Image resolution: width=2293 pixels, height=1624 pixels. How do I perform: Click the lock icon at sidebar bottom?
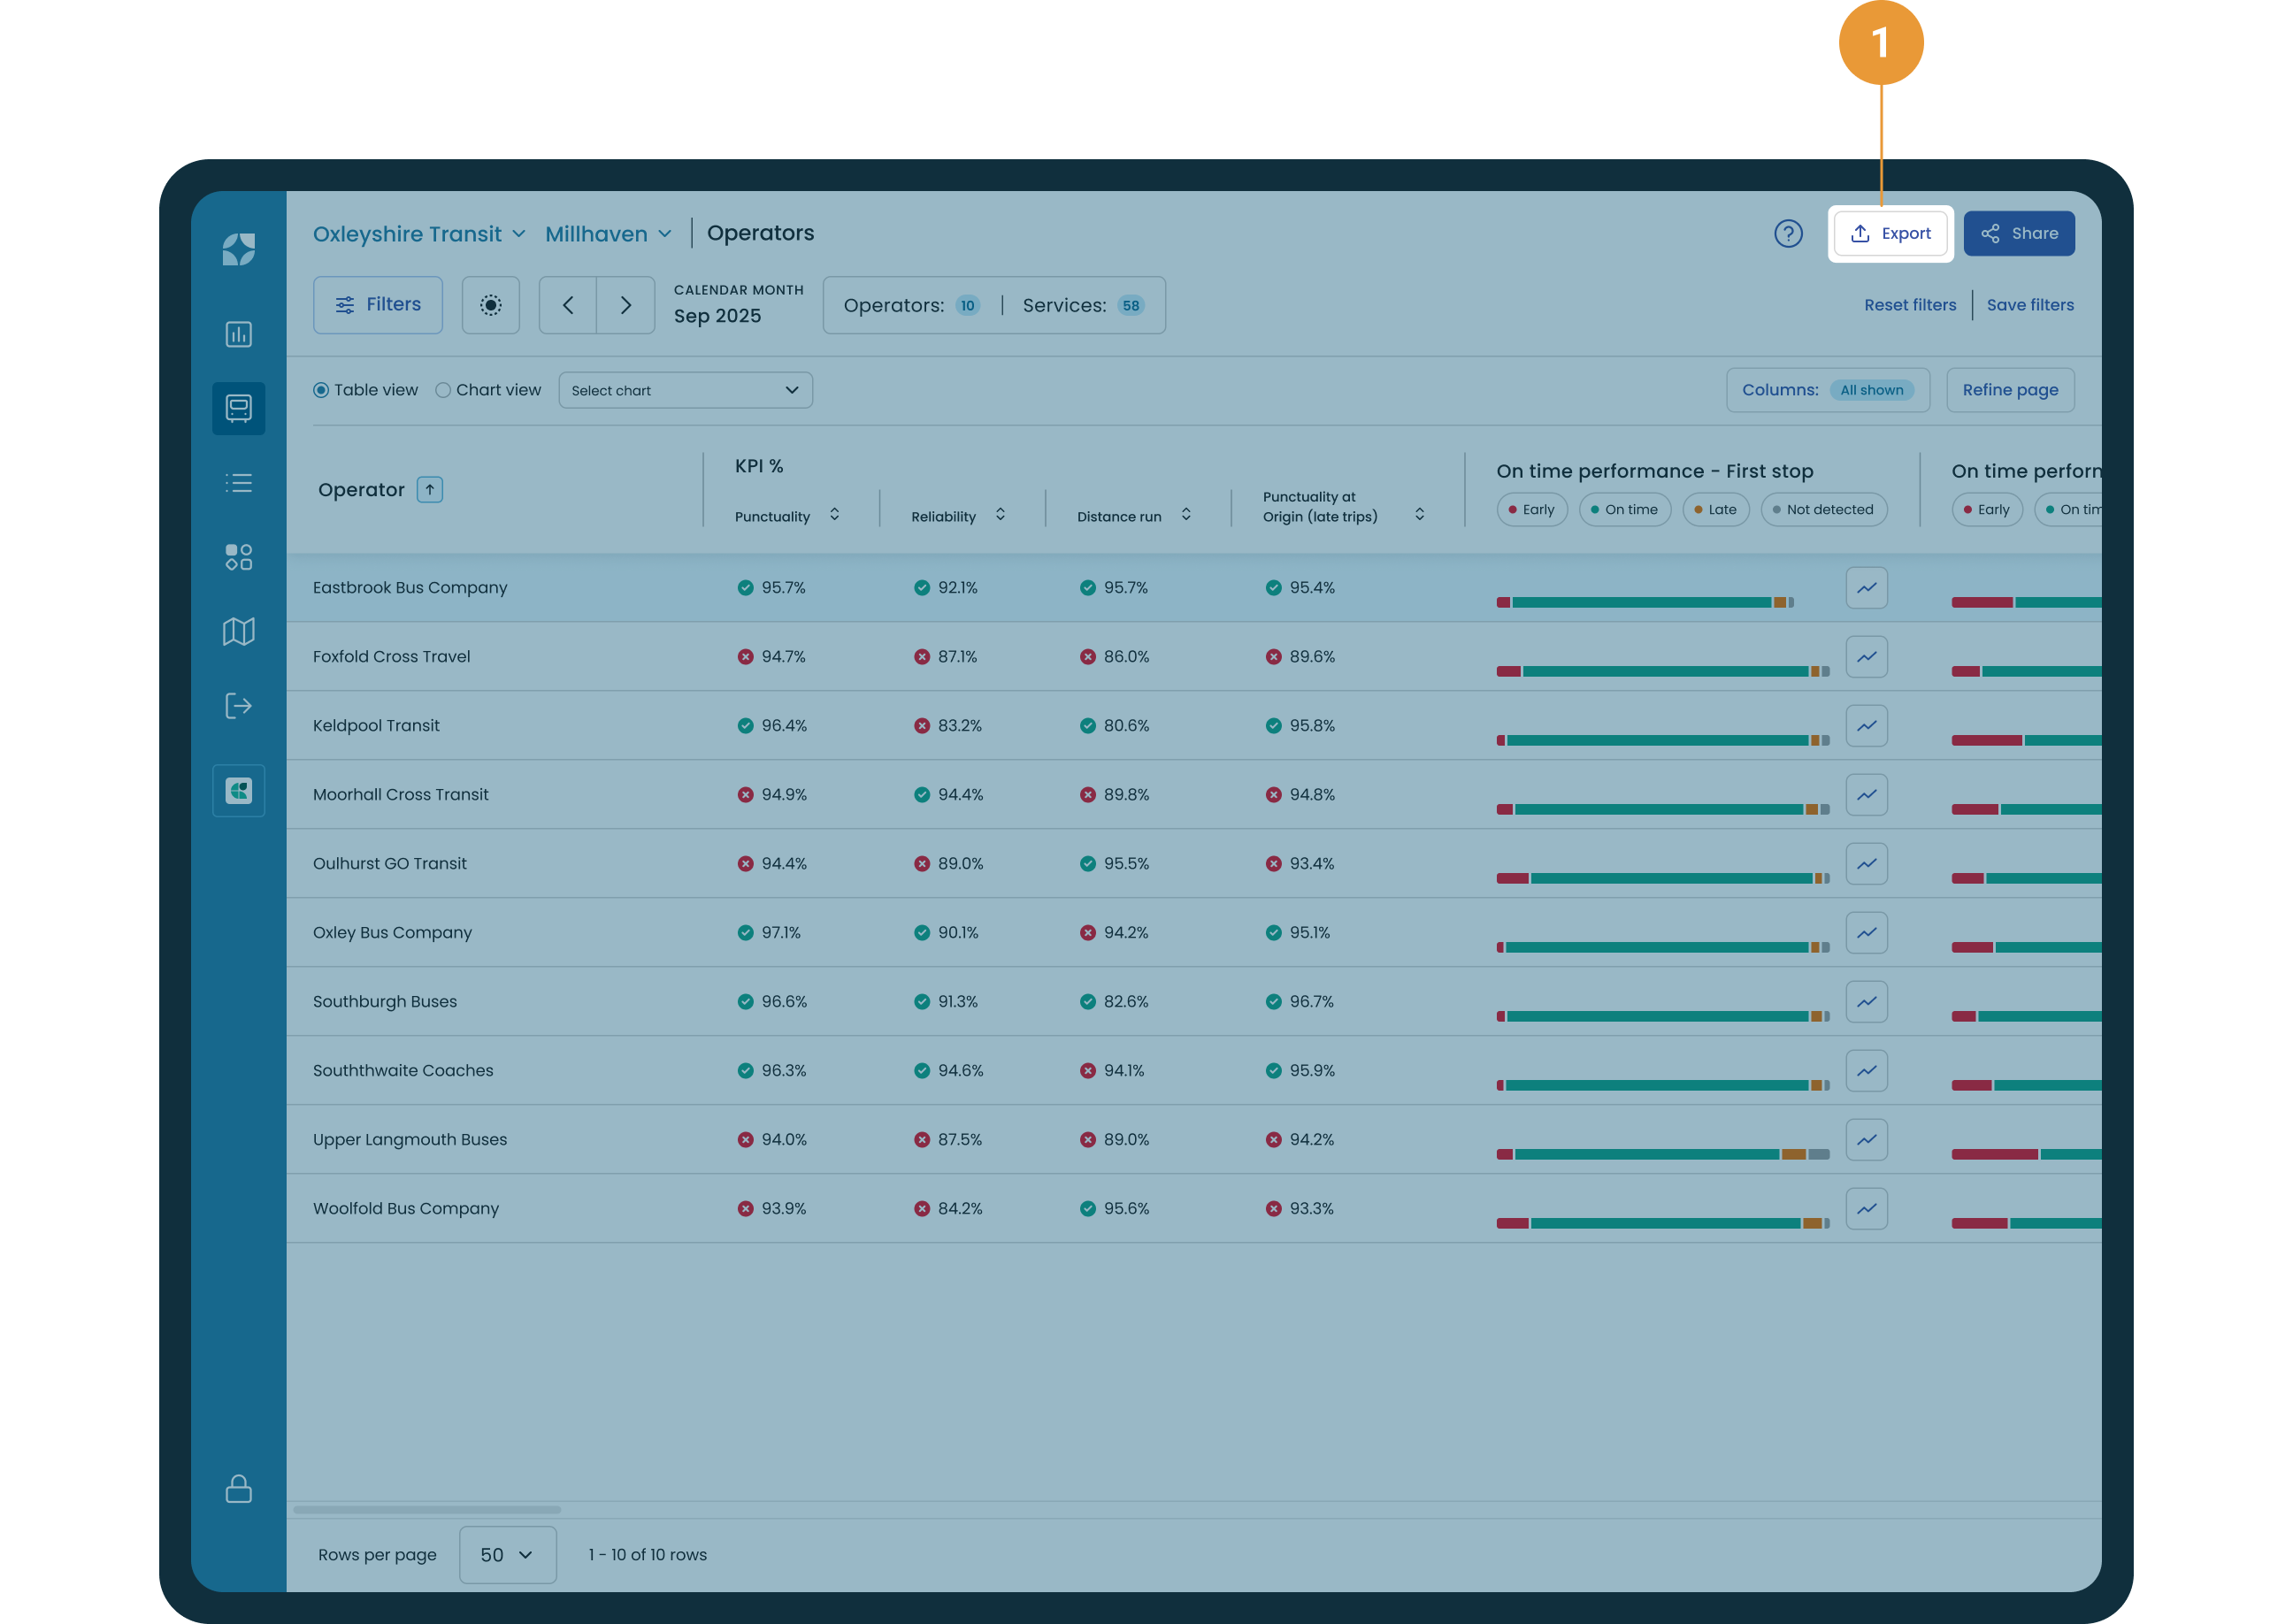(239, 1488)
